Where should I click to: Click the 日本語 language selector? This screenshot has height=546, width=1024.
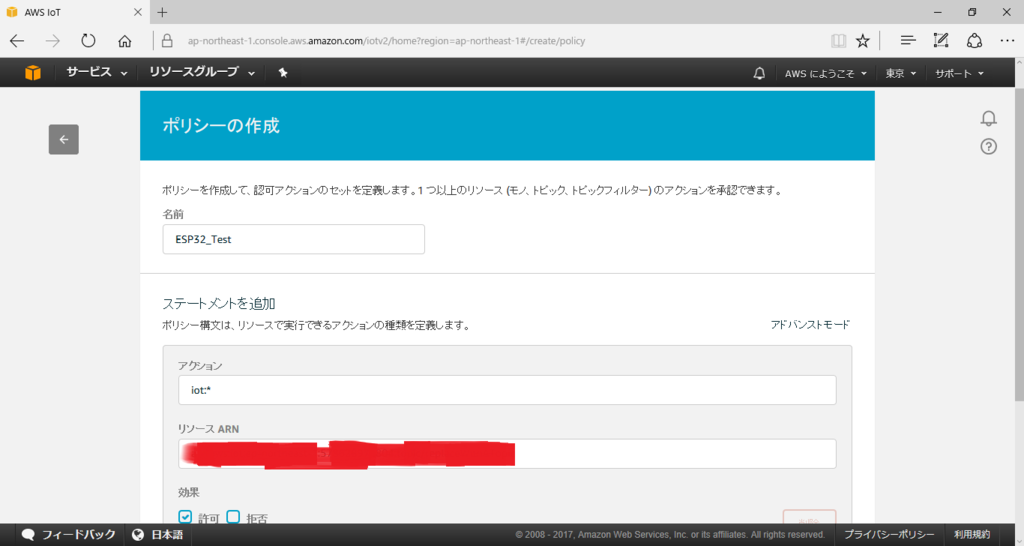tap(167, 534)
